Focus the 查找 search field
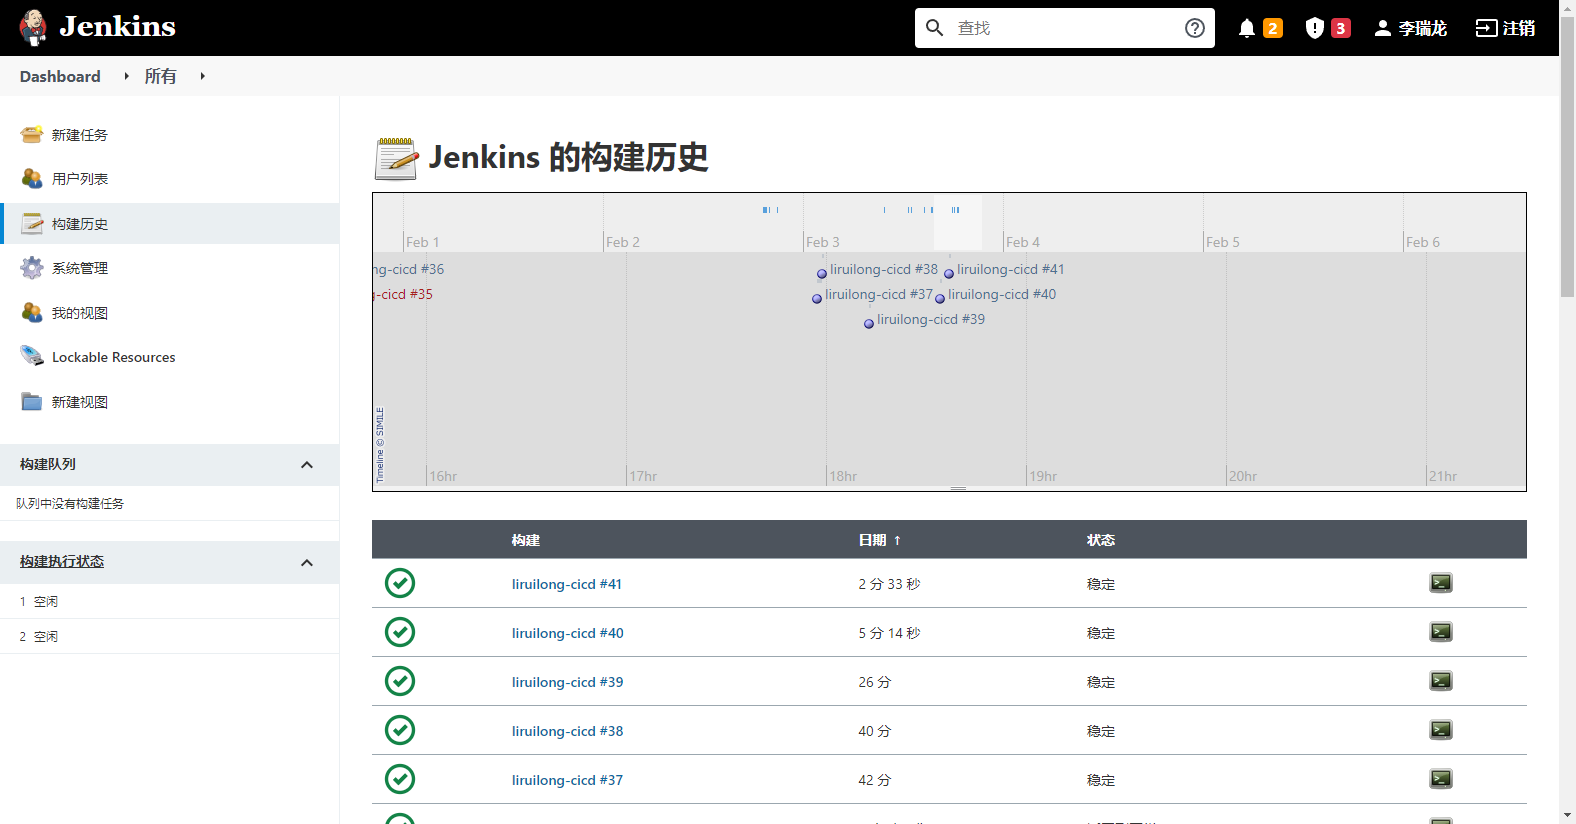Image resolution: width=1576 pixels, height=824 pixels. [x=1065, y=28]
